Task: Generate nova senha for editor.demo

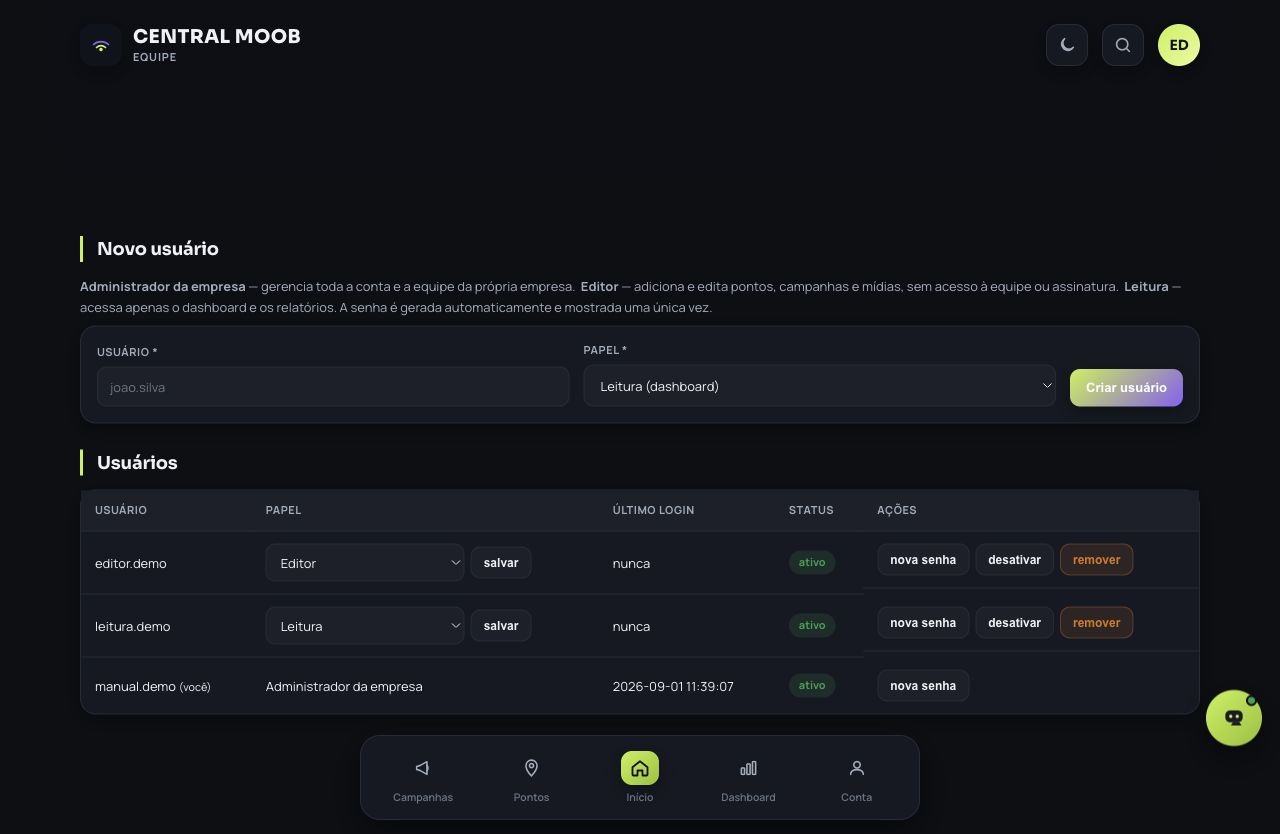Action: 923,560
